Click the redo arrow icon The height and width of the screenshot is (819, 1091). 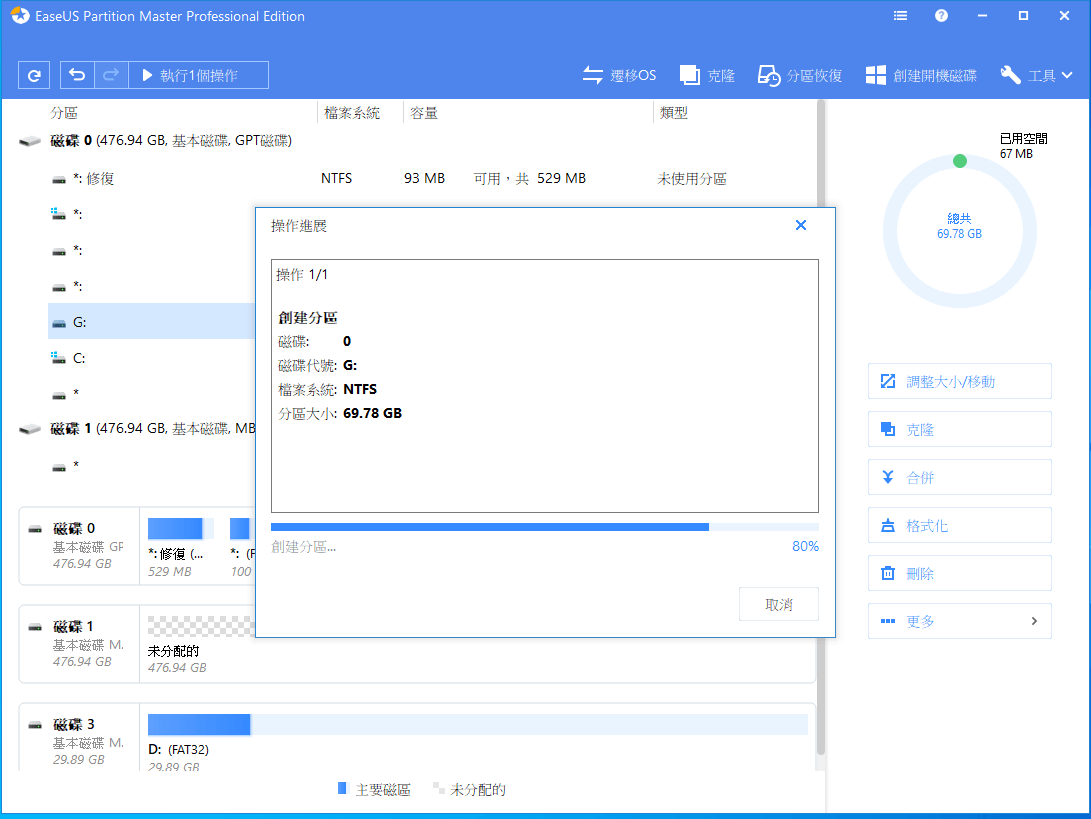point(110,75)
